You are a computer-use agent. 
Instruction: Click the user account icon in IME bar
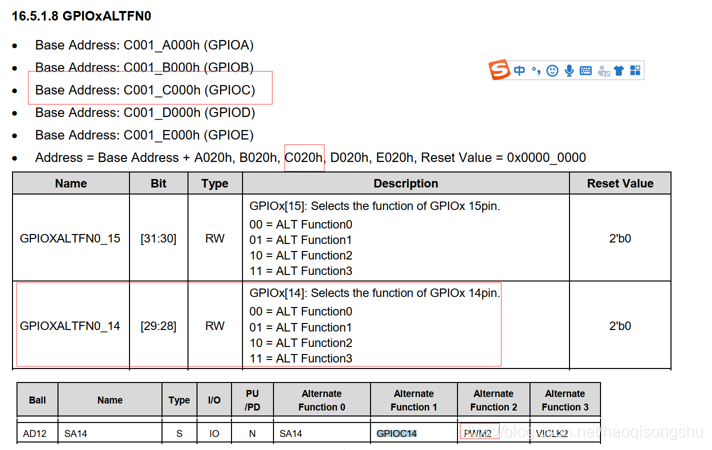pyautogui.click(x=603, y=70)
